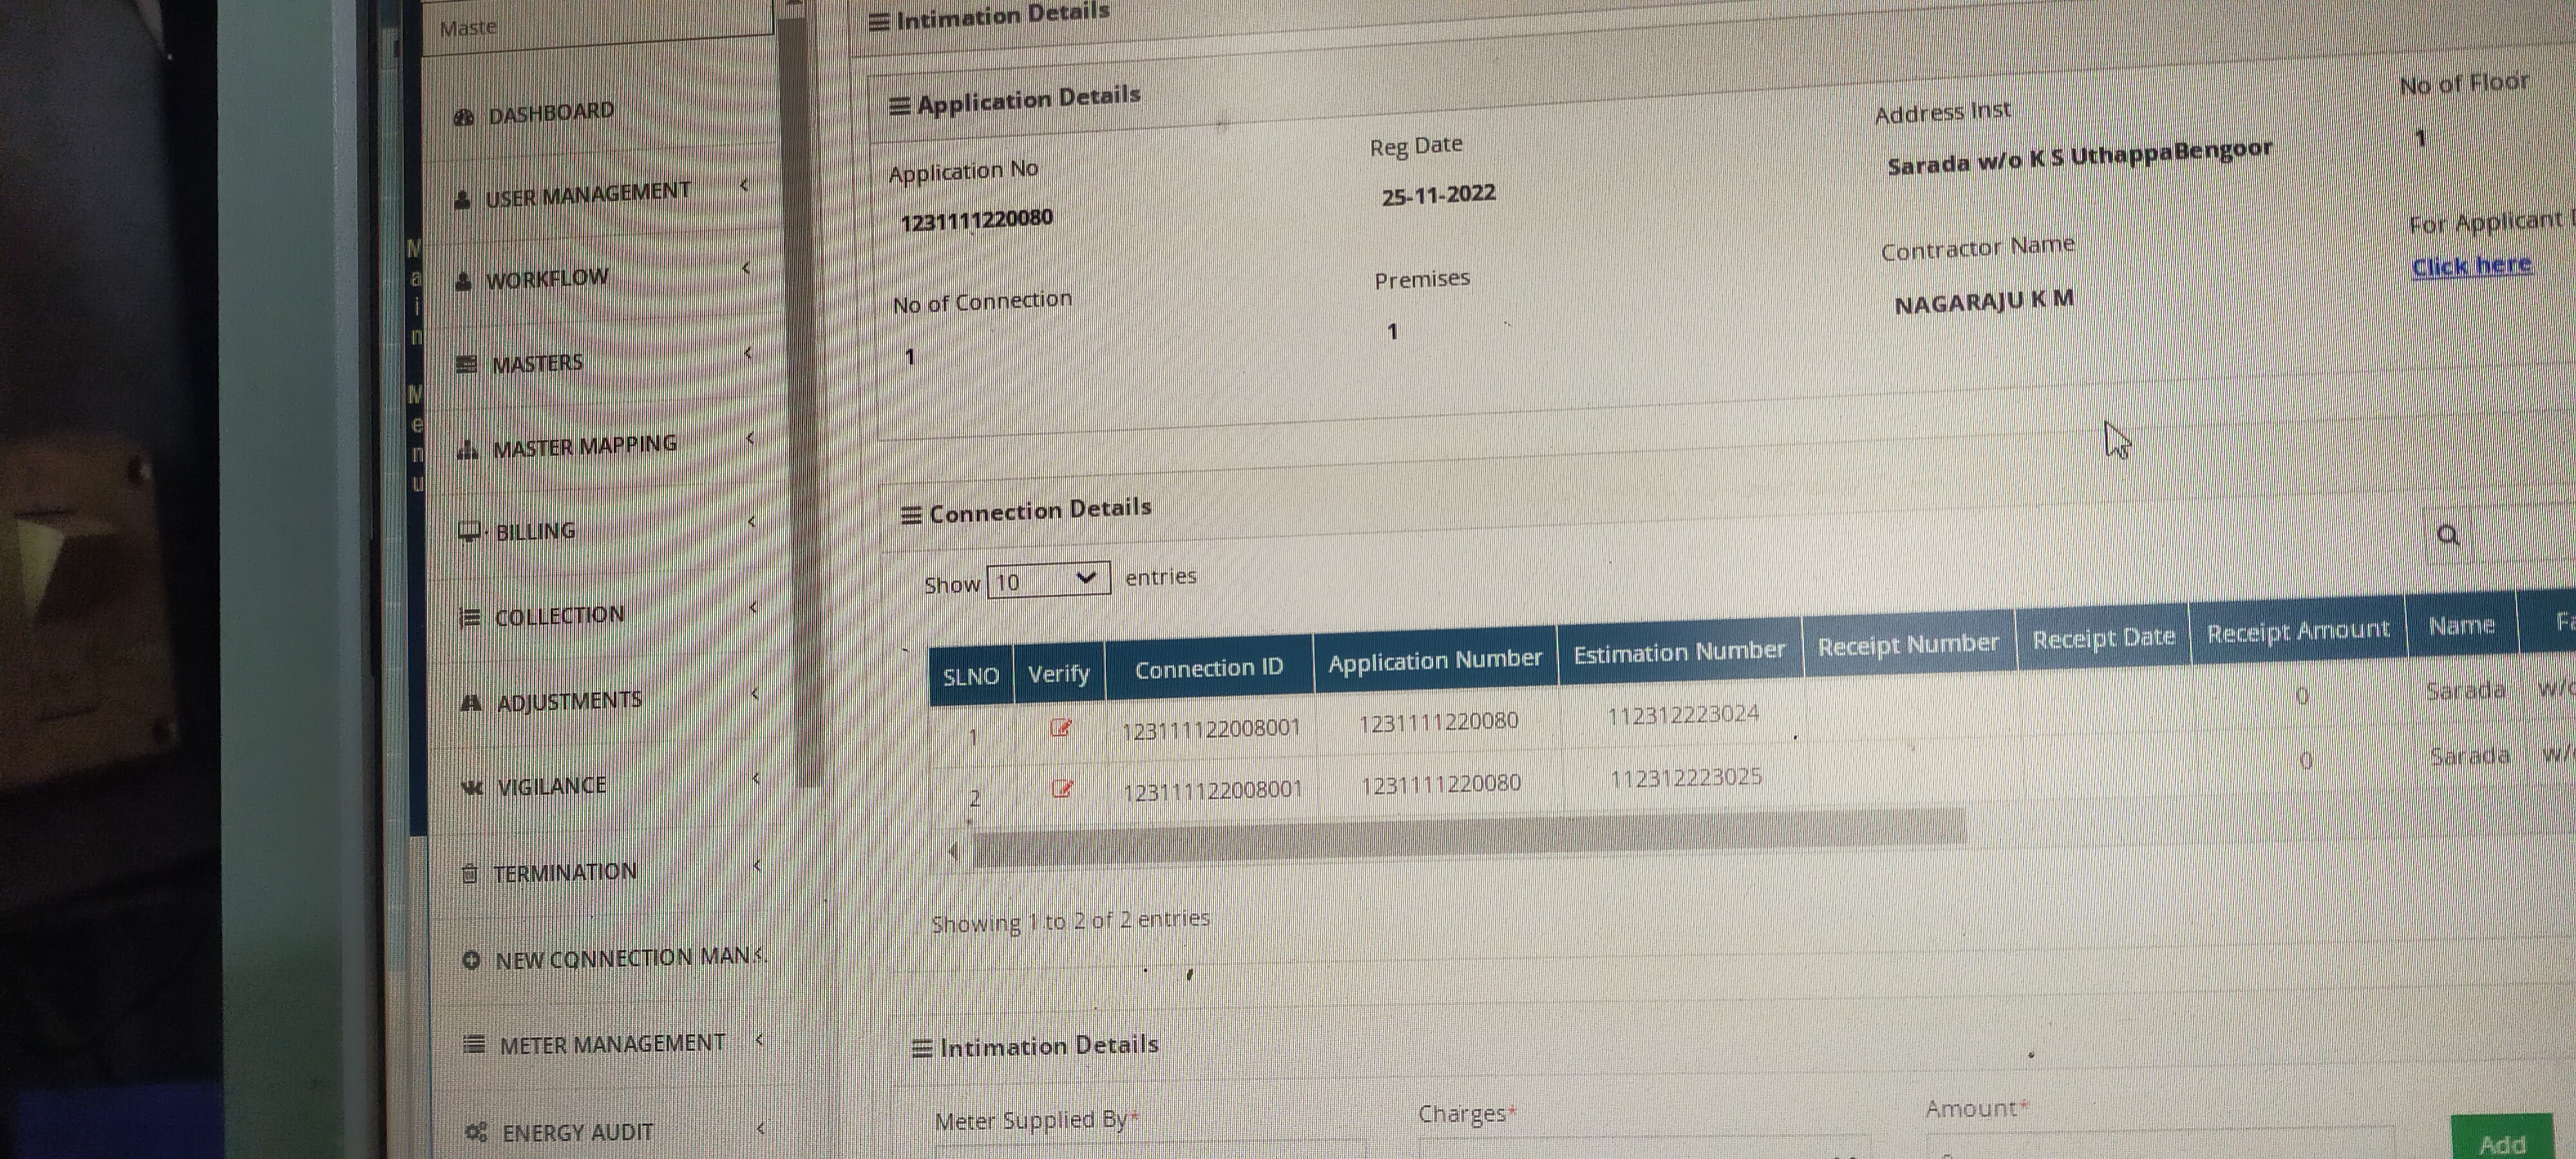Click the Workflow sidebar icon
This screenshot has width=2576, height=1159.
click(463, 283)
